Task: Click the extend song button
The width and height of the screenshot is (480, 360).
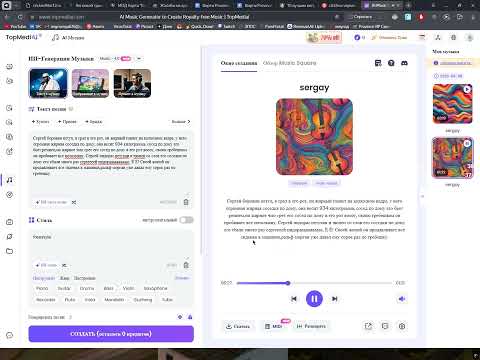Action: tap(311, 326)
